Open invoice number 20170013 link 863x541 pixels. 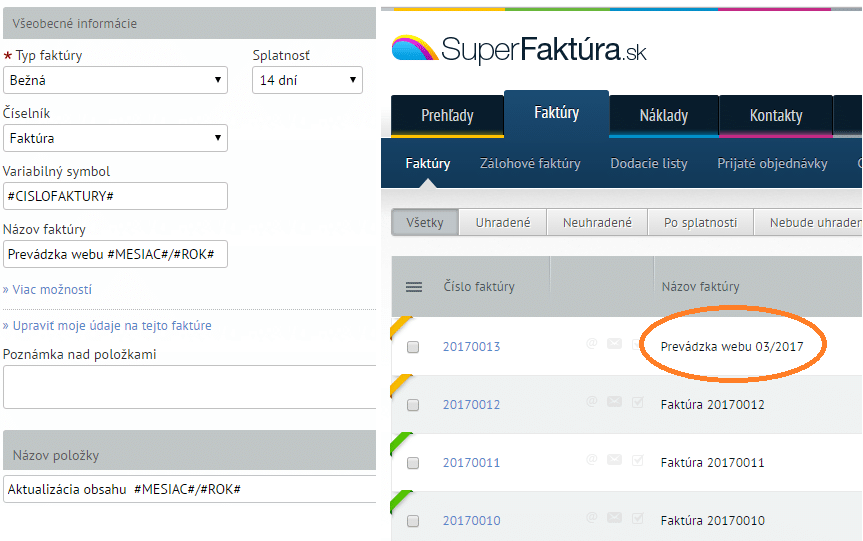point(472,347)
